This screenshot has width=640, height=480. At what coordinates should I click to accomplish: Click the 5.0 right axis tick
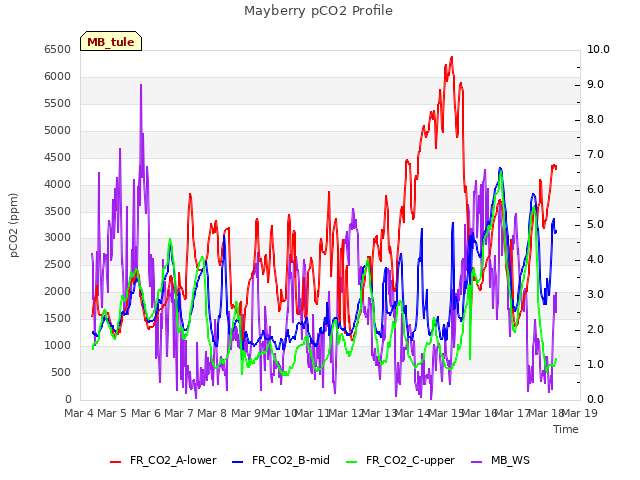click(596, 224)
